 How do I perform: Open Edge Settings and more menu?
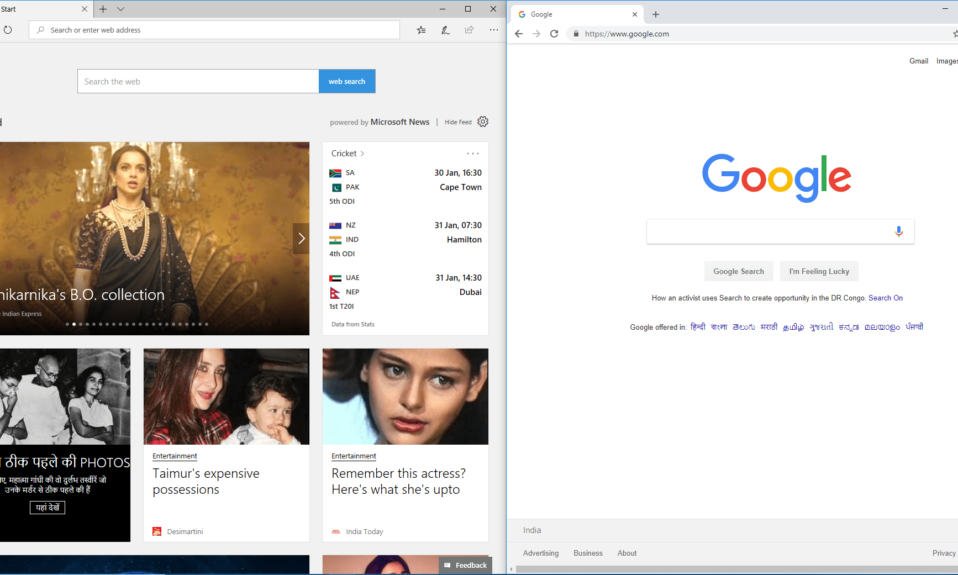click(494, 30)
